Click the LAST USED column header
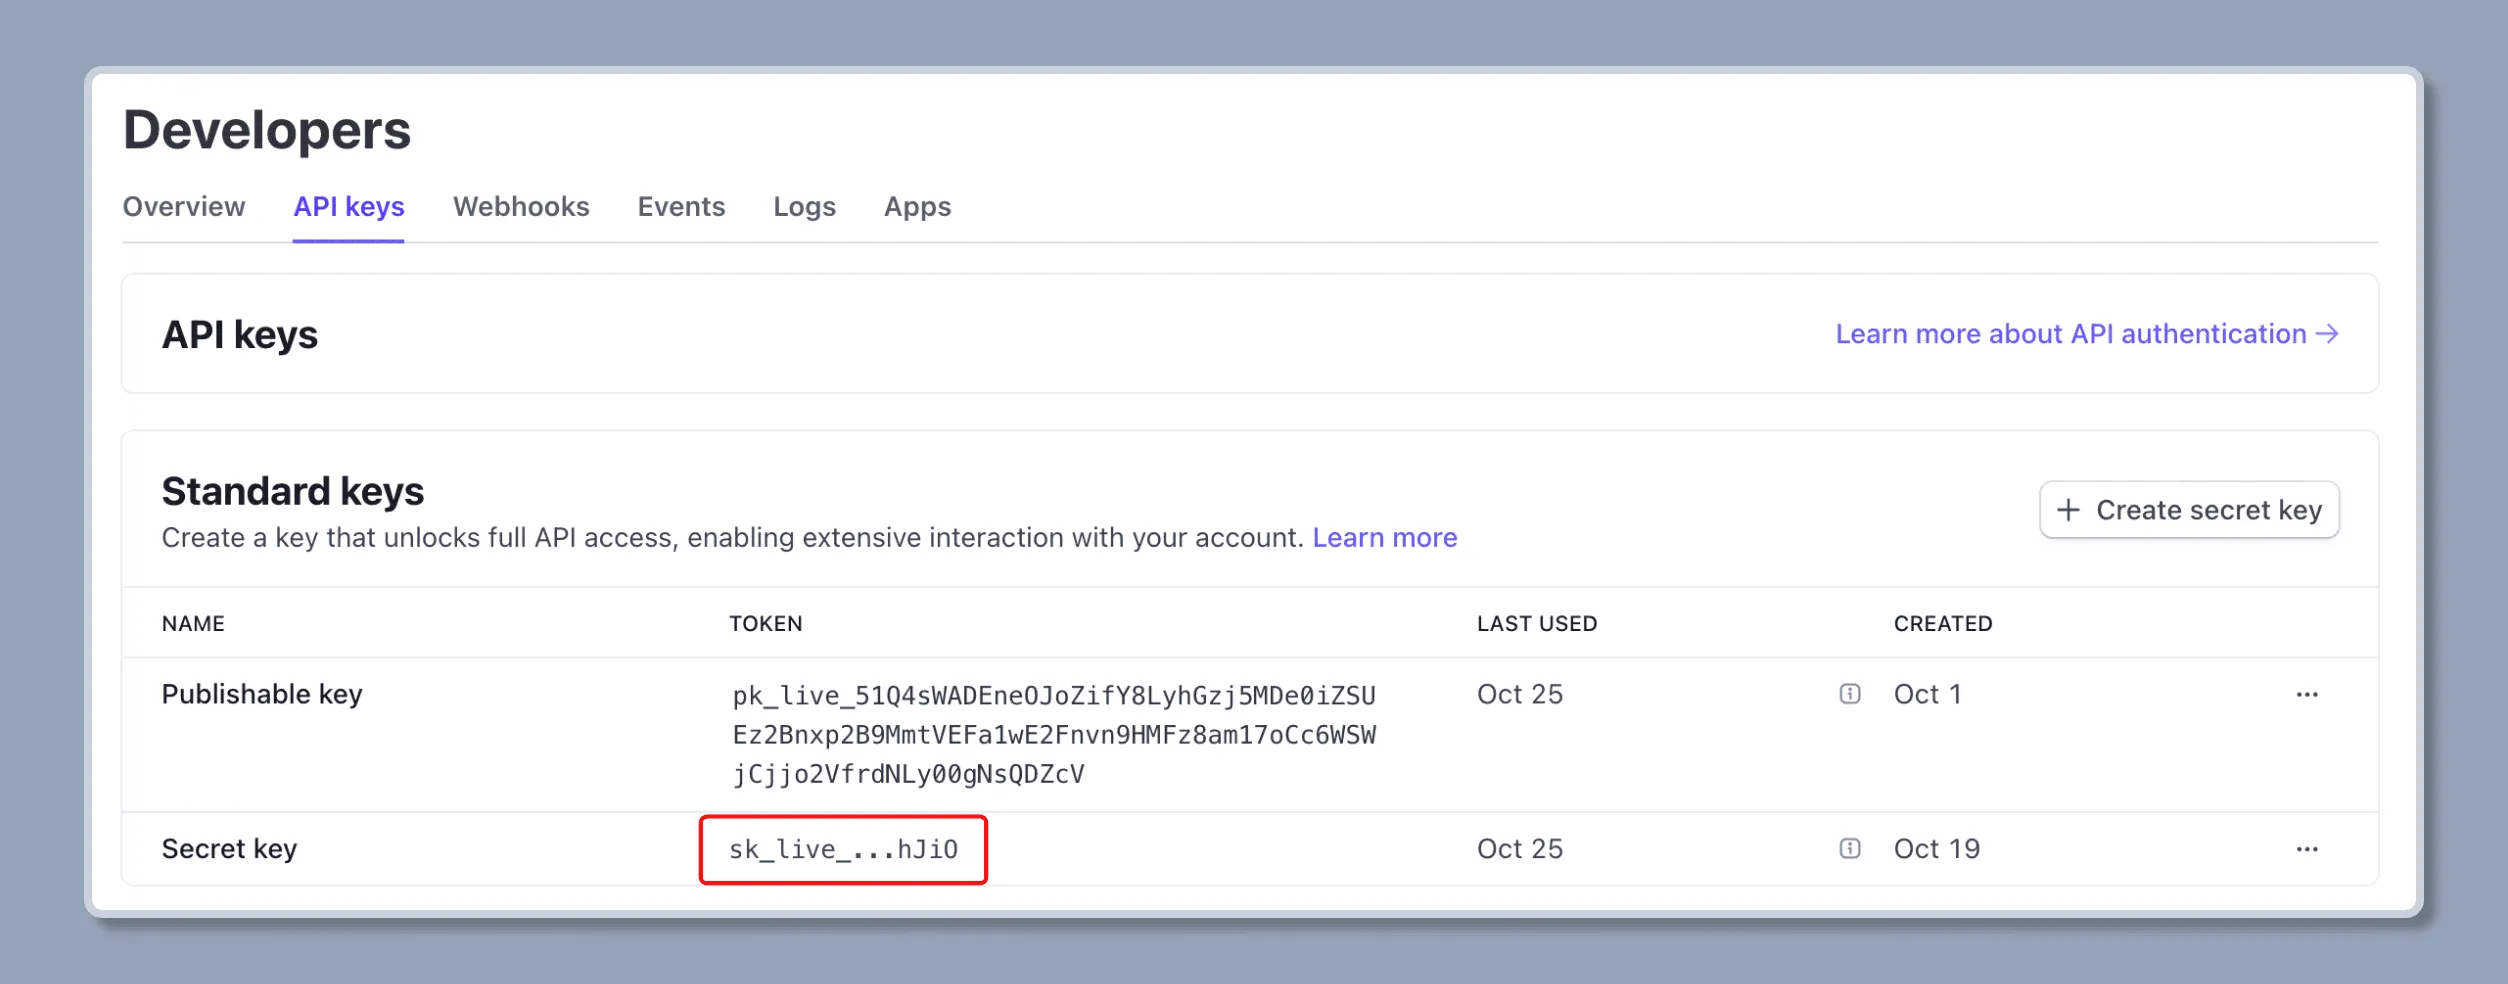Viewport: 2508px width, 984px height. tap(1536, 624)
